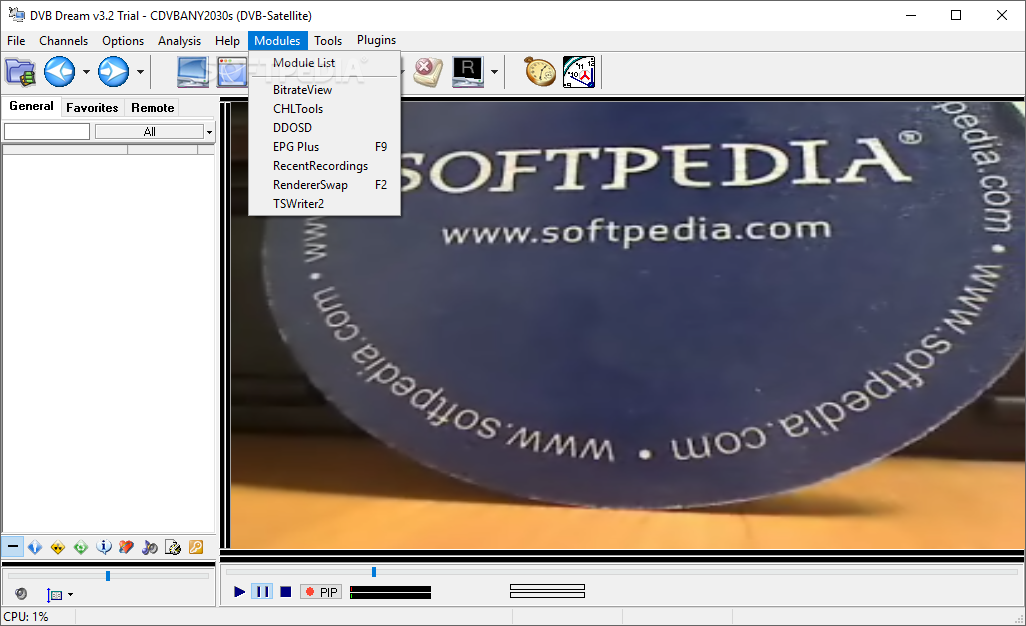Screen dimensions: 1026x626
Task: Open dropdown beside the previous channel arrow
Action: coord(86,72)
